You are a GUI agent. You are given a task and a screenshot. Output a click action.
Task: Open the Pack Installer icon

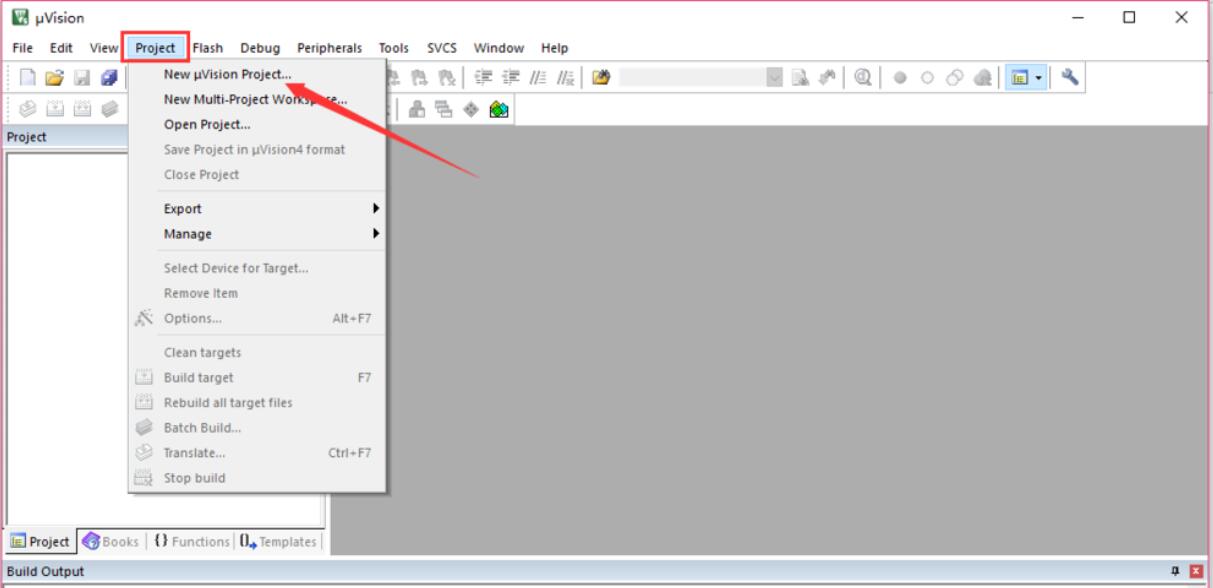point(499,110)
